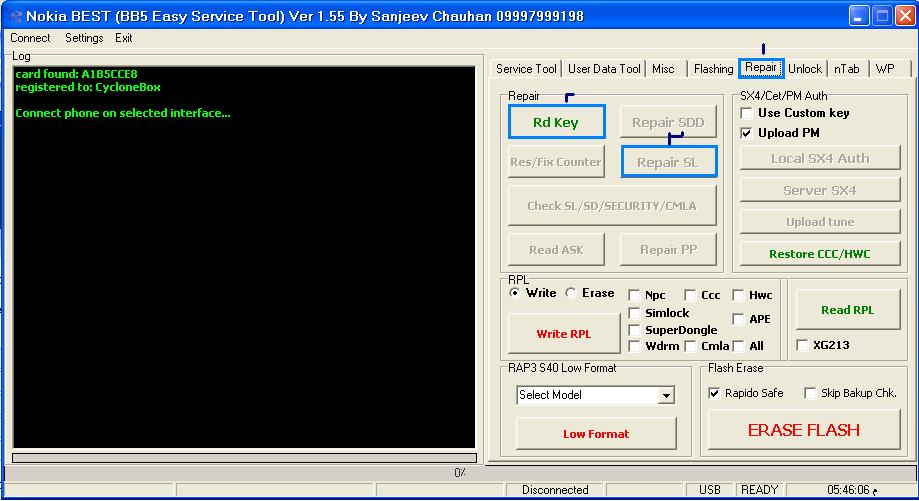The image size is (919, 501).
Task: Click the 0% progress bar
Action: [460, 472]
